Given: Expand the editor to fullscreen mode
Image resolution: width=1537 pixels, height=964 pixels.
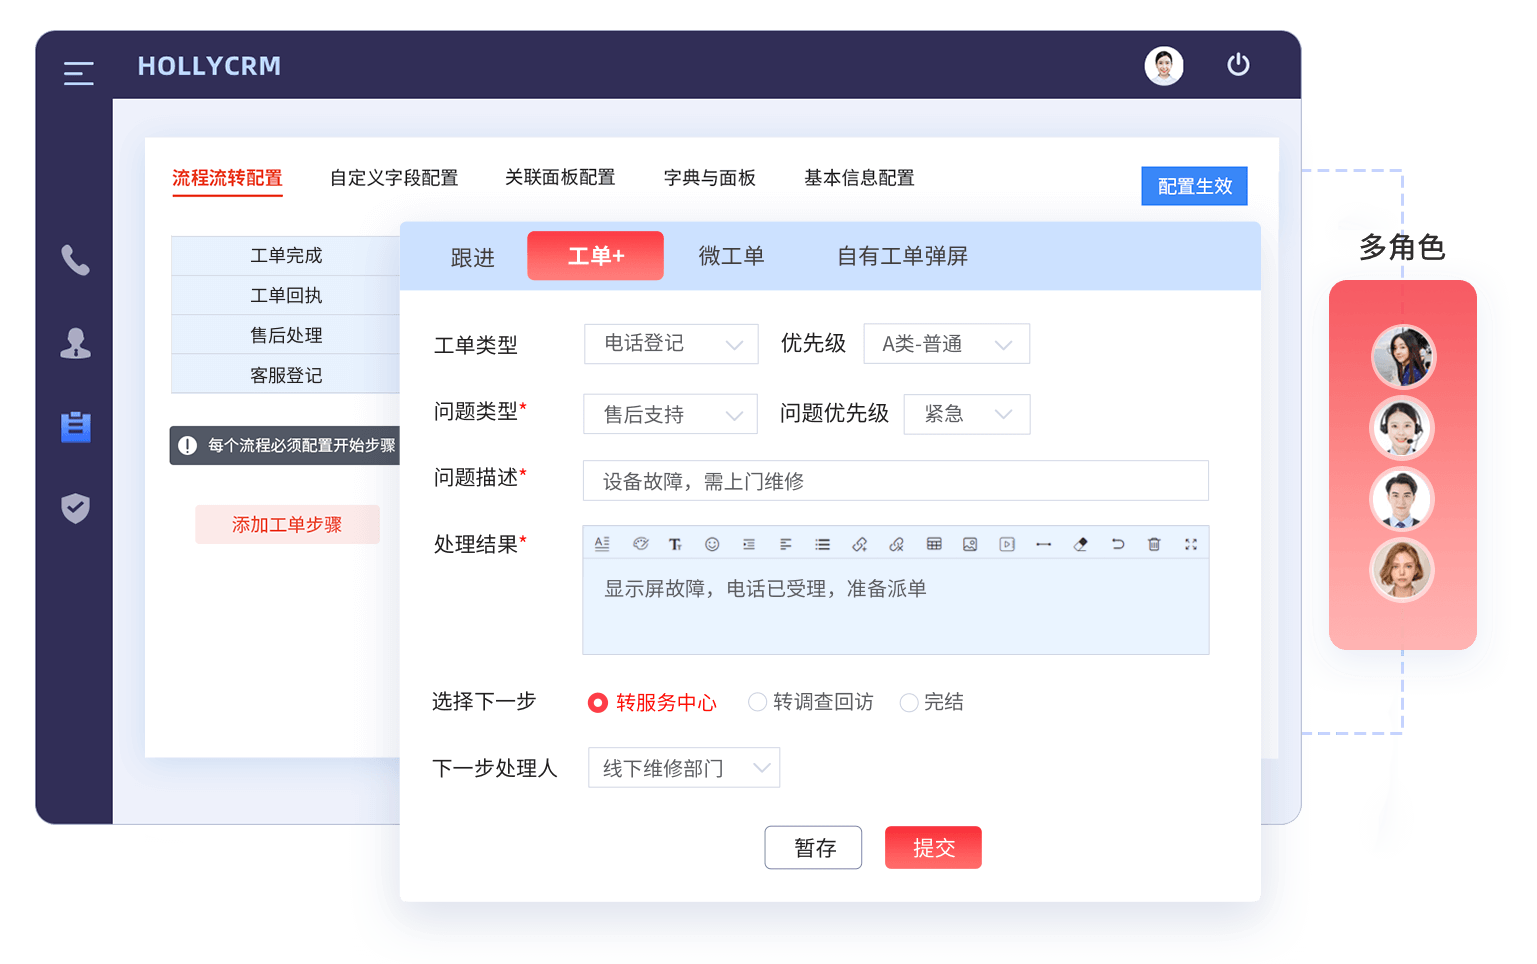Looking at the screenshot, I should click(x=1190, y=543).
